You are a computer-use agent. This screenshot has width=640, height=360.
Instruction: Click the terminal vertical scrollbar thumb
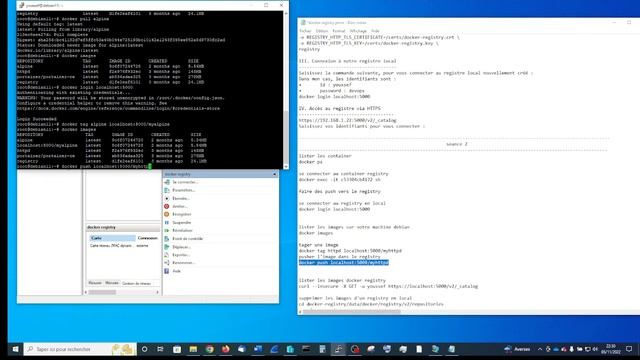pyautogui.click(x=286, y=137)
